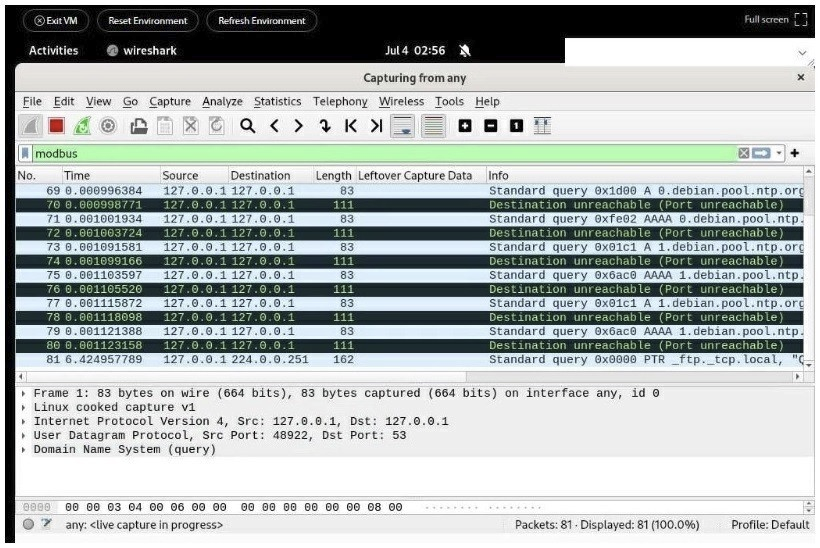Click the Refresh Environment button

coord(261,20)
